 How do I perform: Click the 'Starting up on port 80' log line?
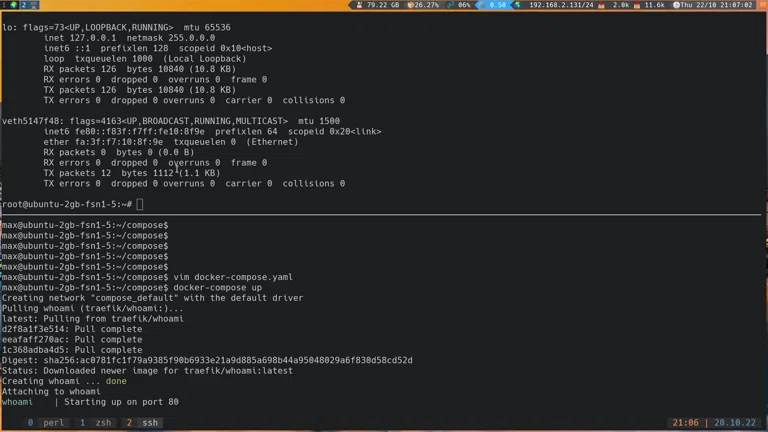point(122,402)
